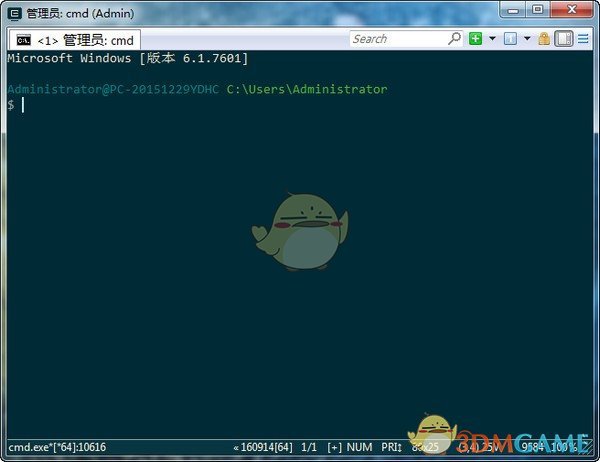Toggle the split panel view icon
This screenshot has width=600, height=462.
(x=564, y=39)
